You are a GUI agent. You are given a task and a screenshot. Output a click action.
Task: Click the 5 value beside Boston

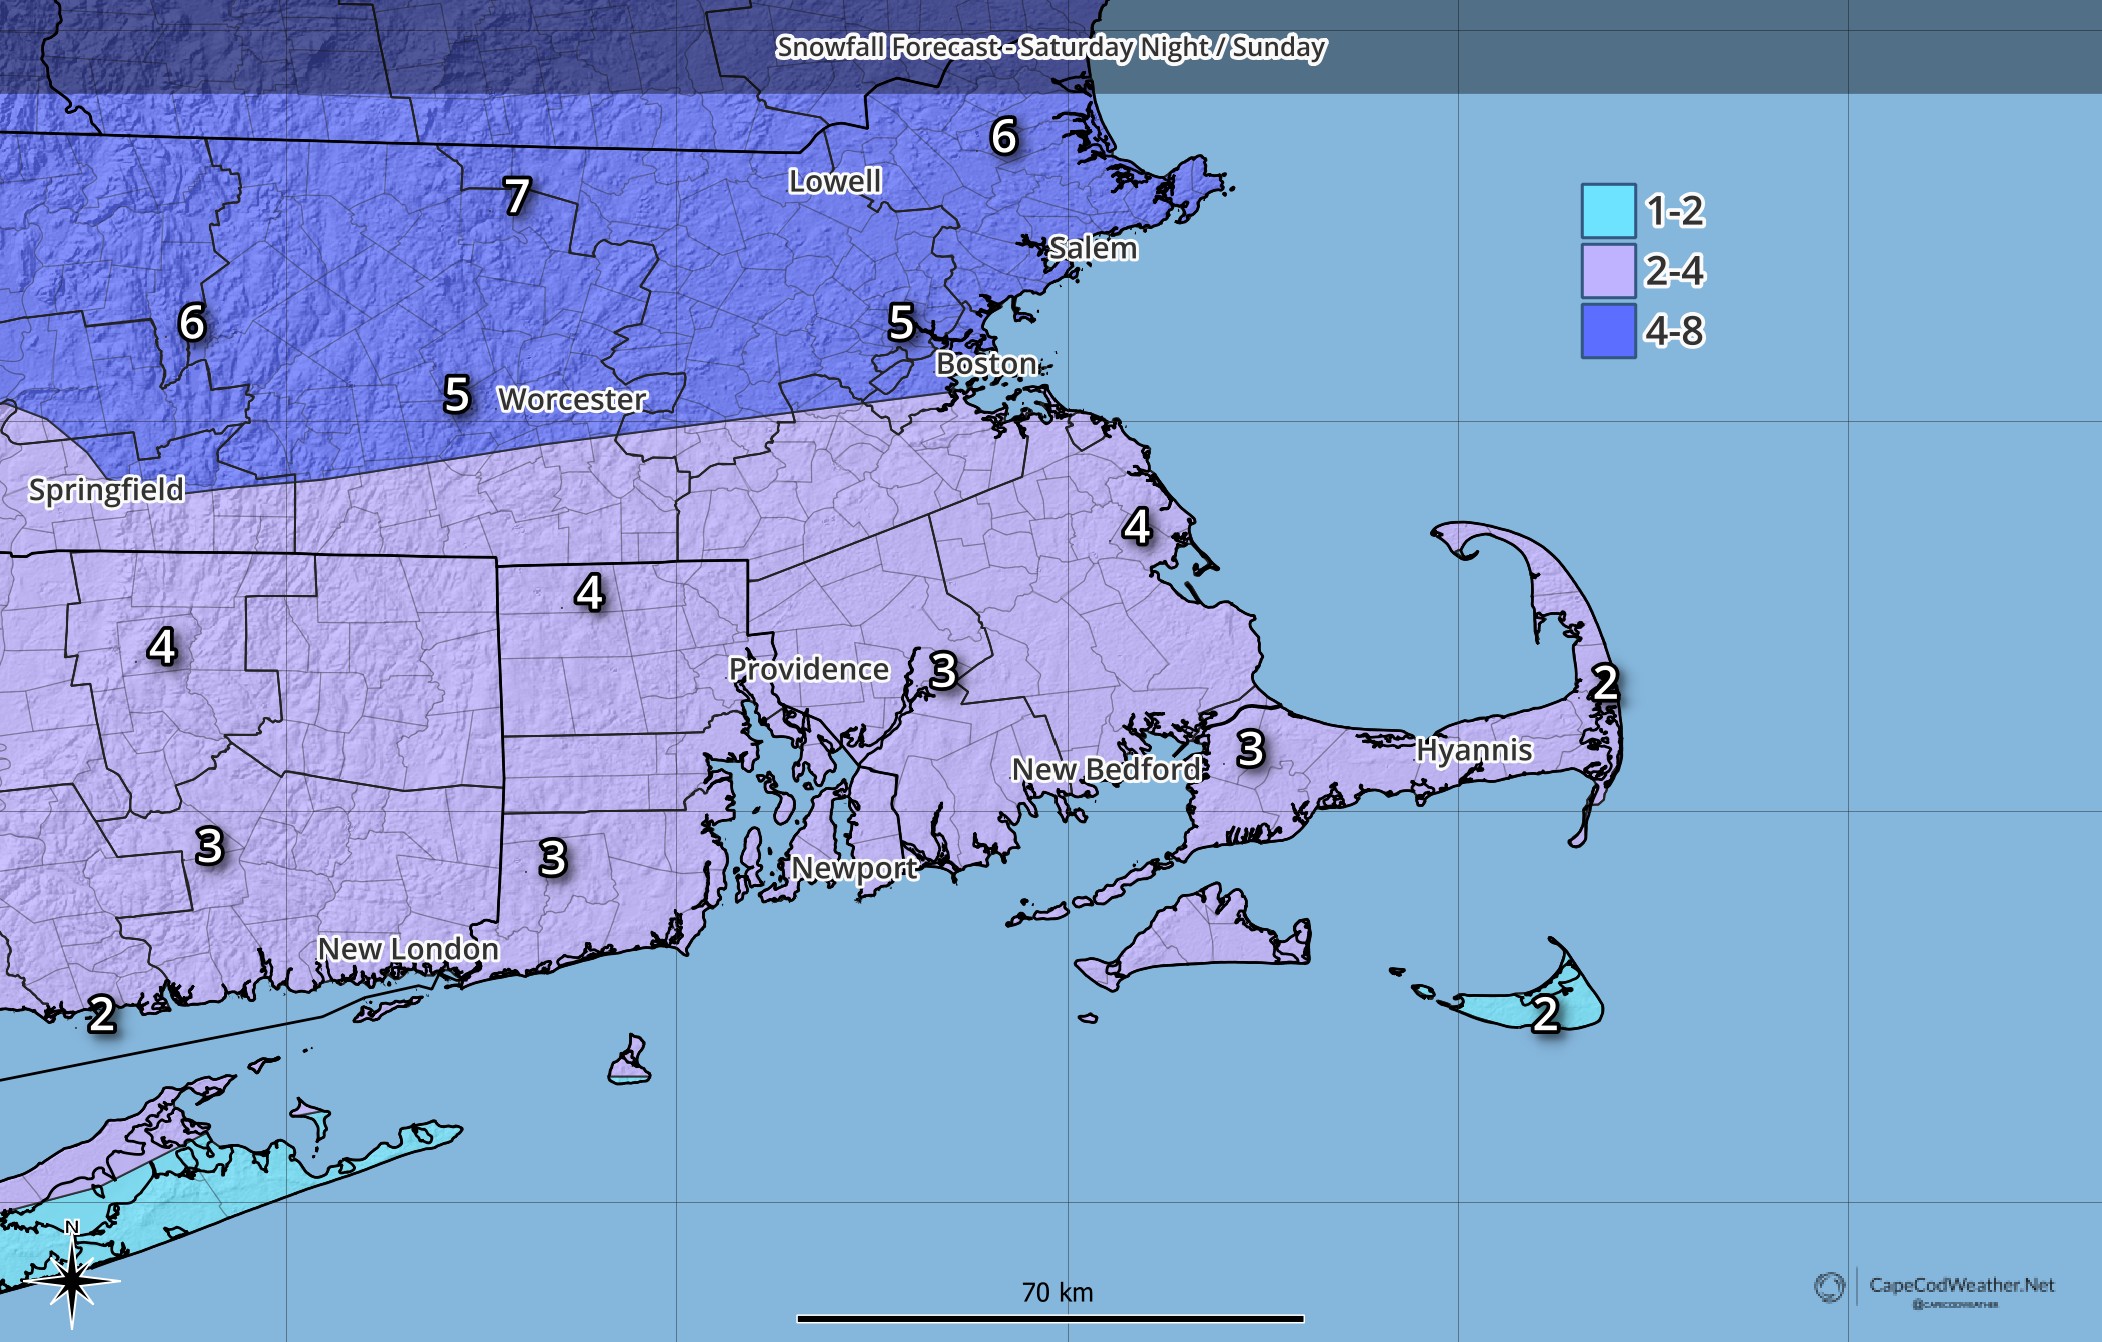click(901, 322)
